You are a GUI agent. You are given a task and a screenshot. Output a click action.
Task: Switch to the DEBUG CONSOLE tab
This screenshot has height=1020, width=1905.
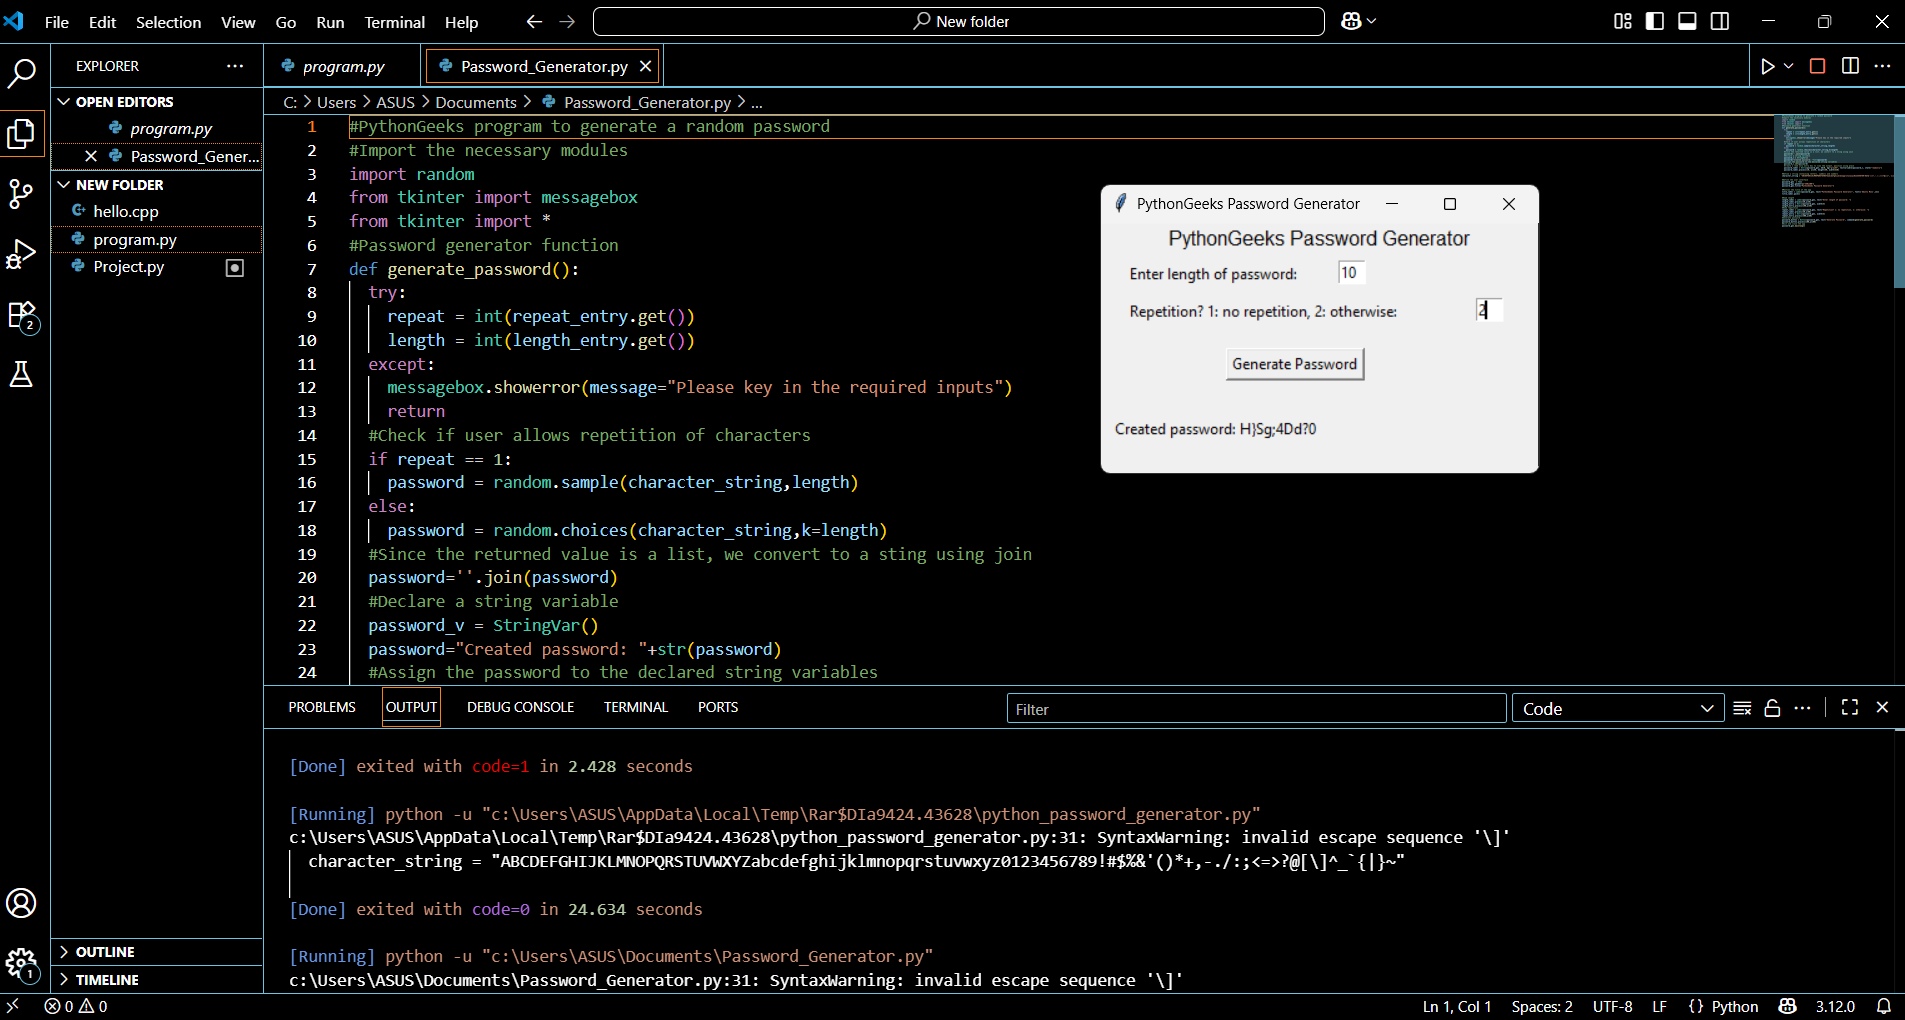pos(520,707)
